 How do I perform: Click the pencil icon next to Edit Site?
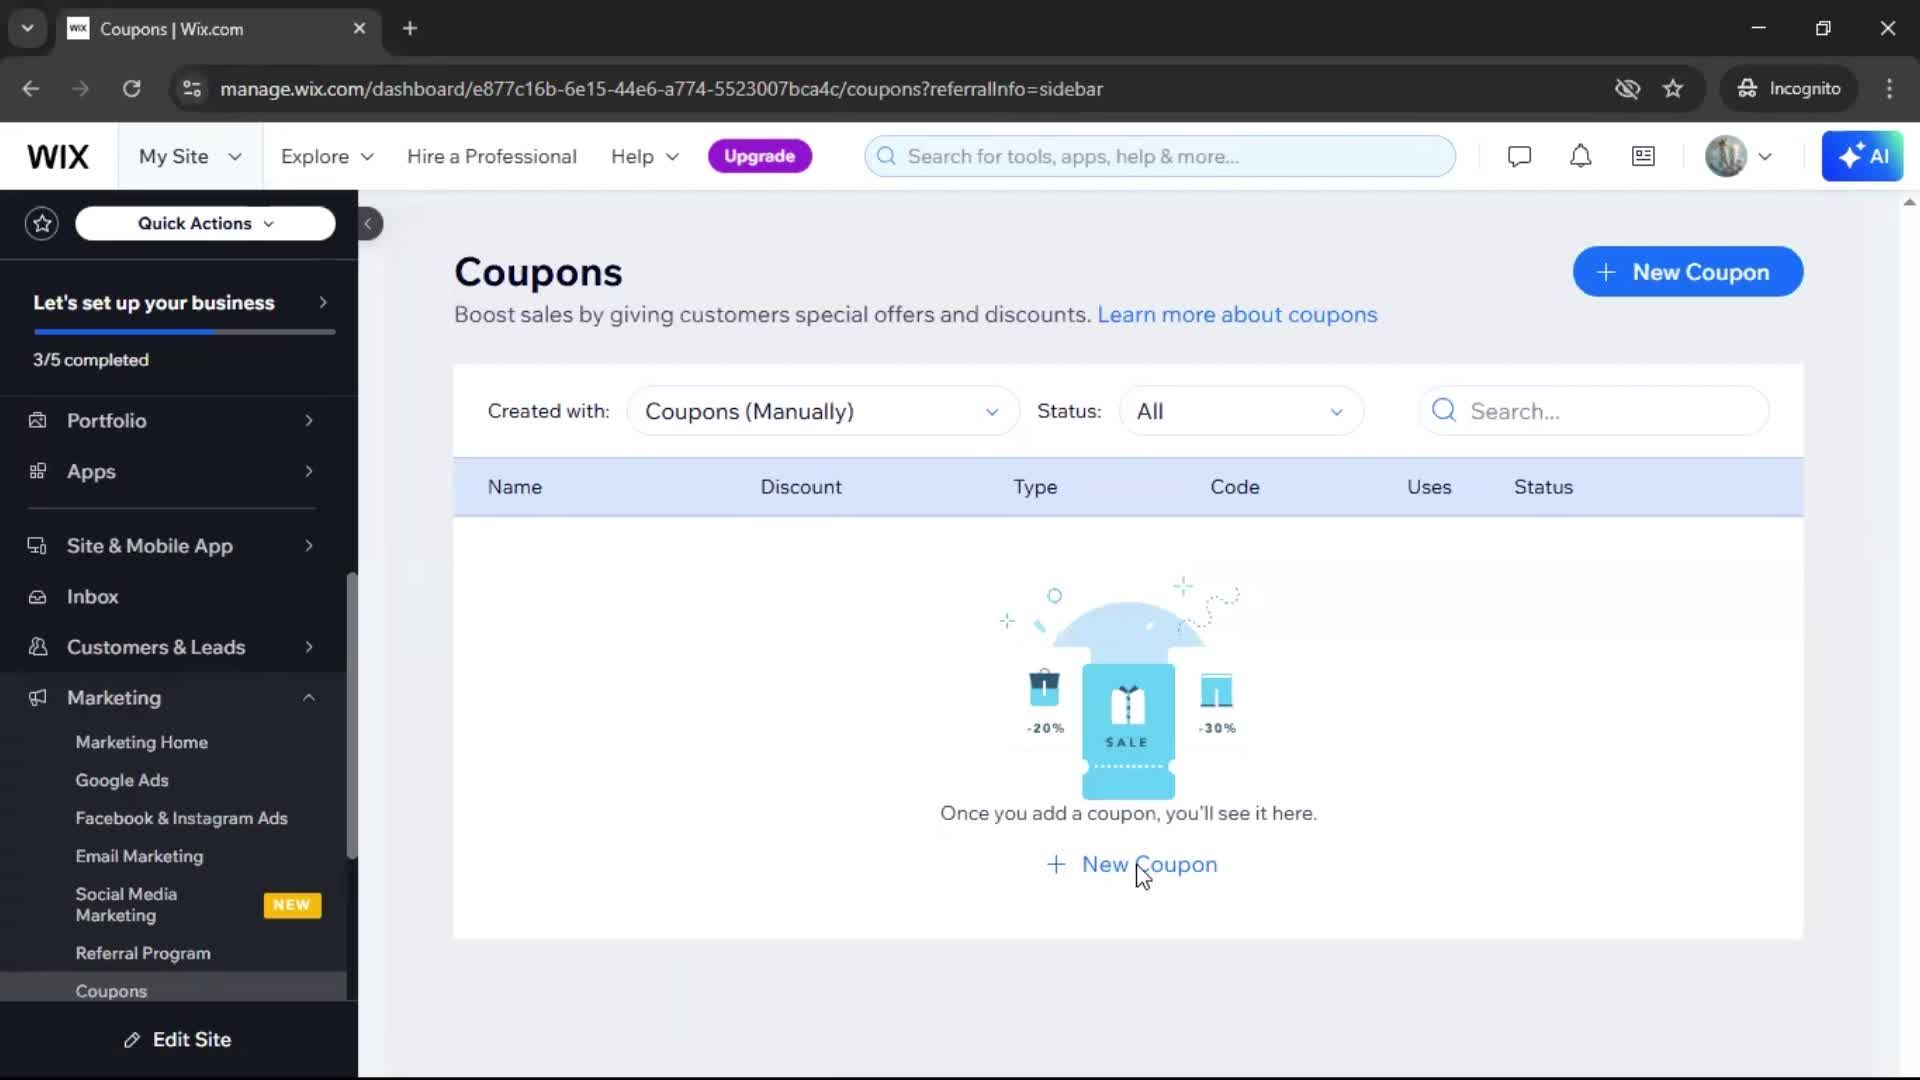[132, 1040]
